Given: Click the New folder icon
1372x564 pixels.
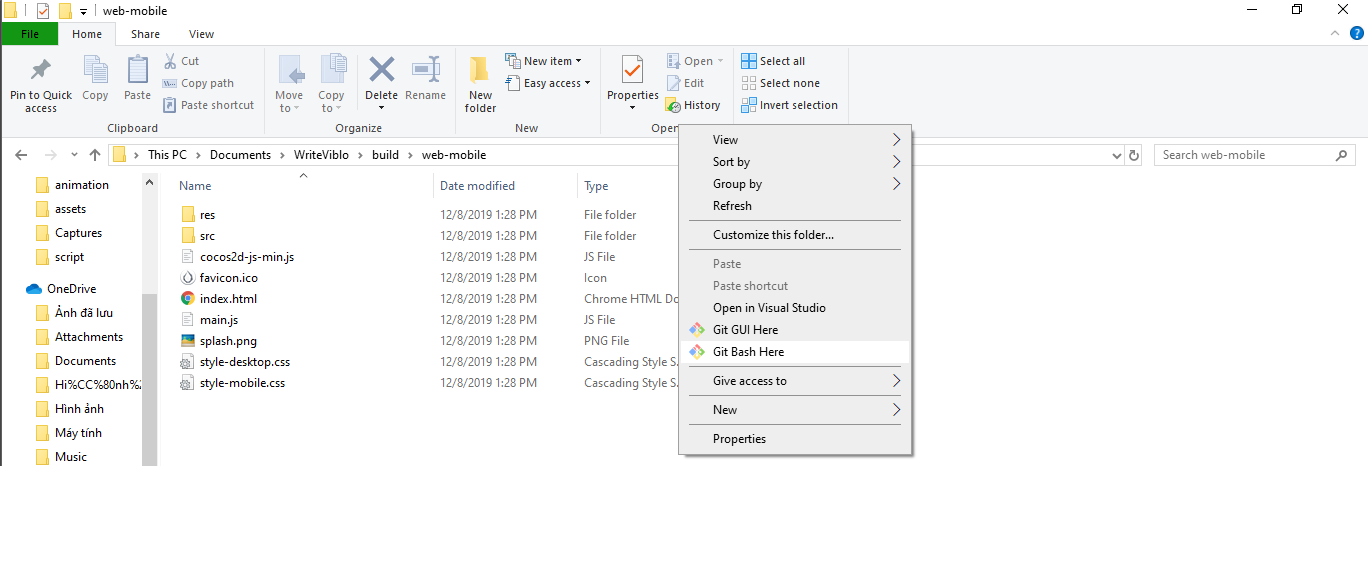Looking at the screenshot, I should point(480,70).
